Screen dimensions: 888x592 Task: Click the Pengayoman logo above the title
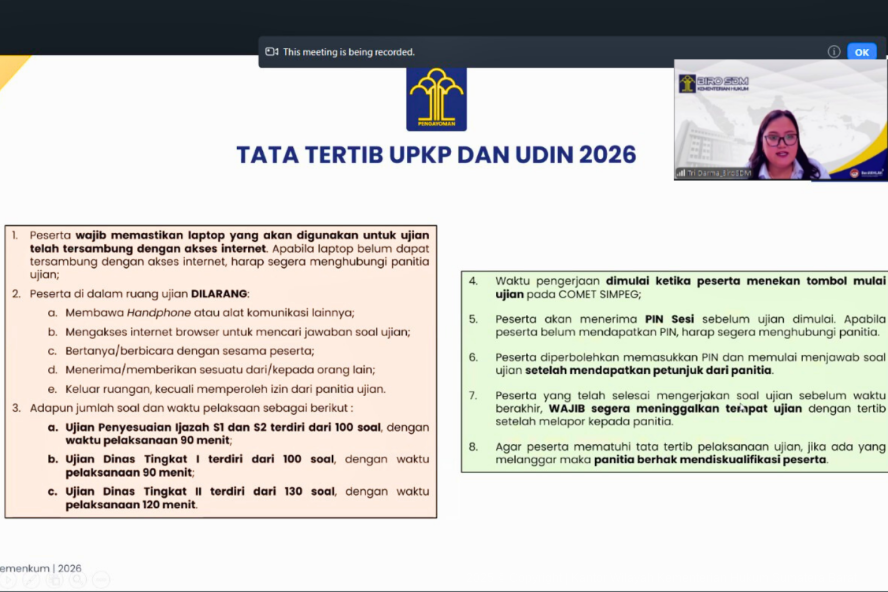point(436,99)
